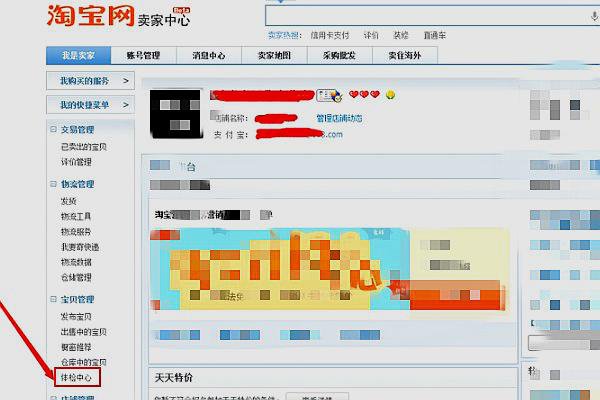
Task: Click the 宝贝管理 section heading
Action: [78, 299]
